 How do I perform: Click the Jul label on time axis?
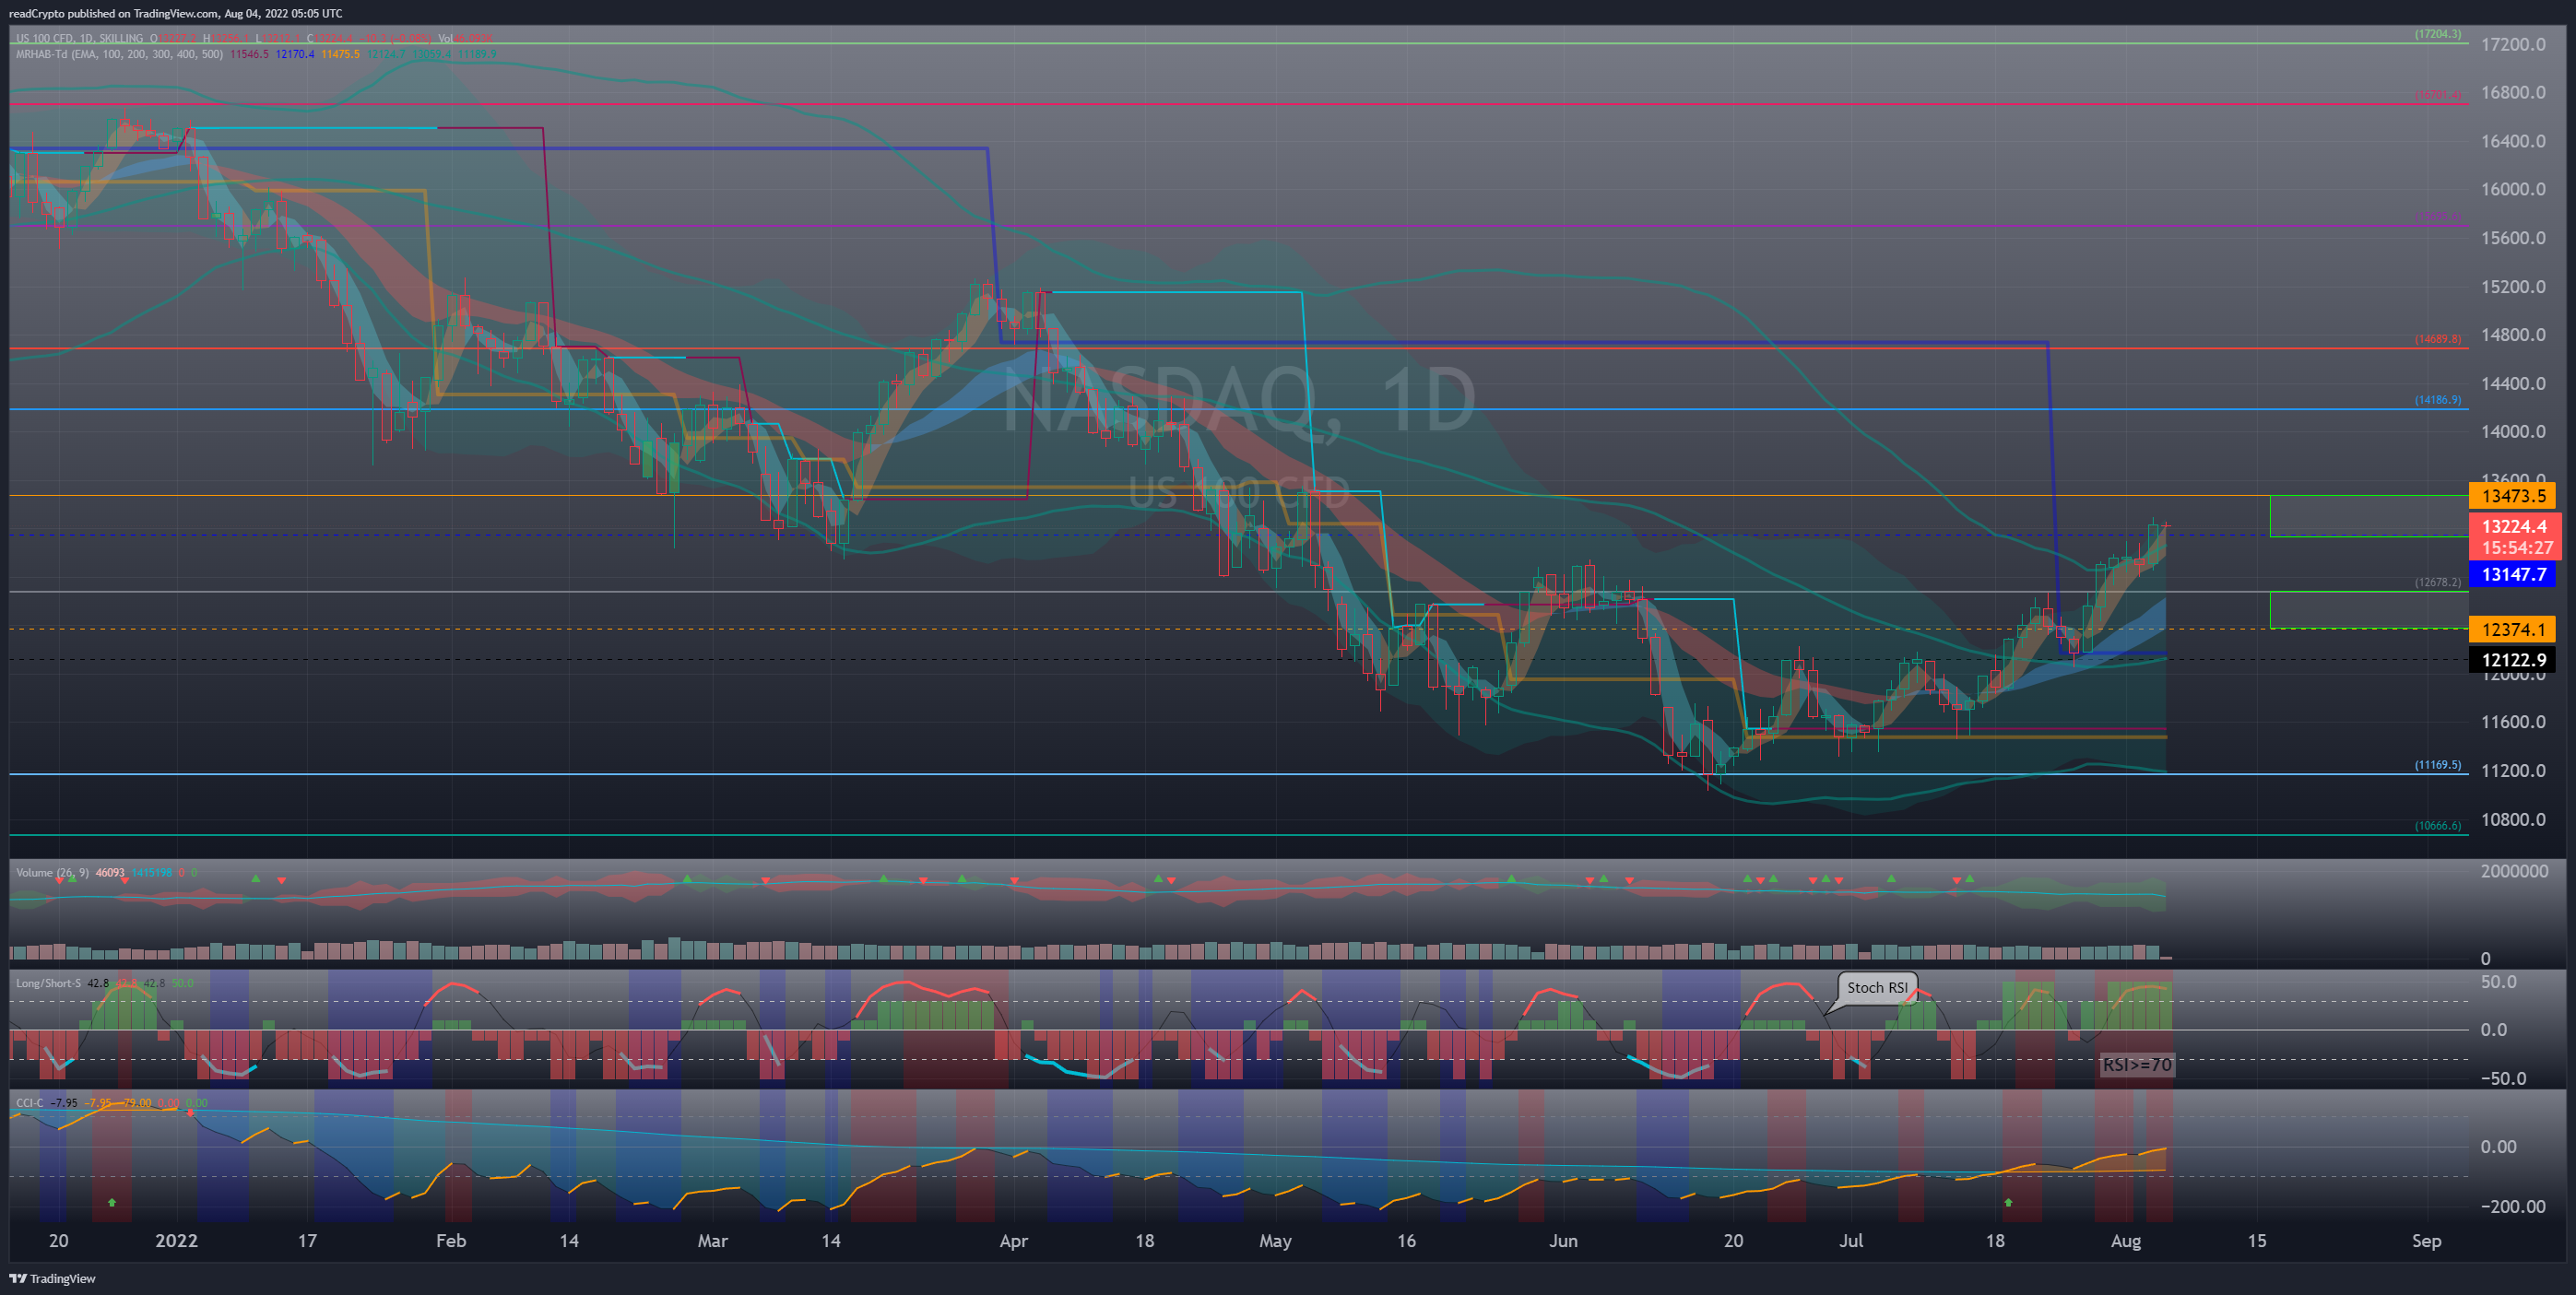(x=1851, y=1241)
